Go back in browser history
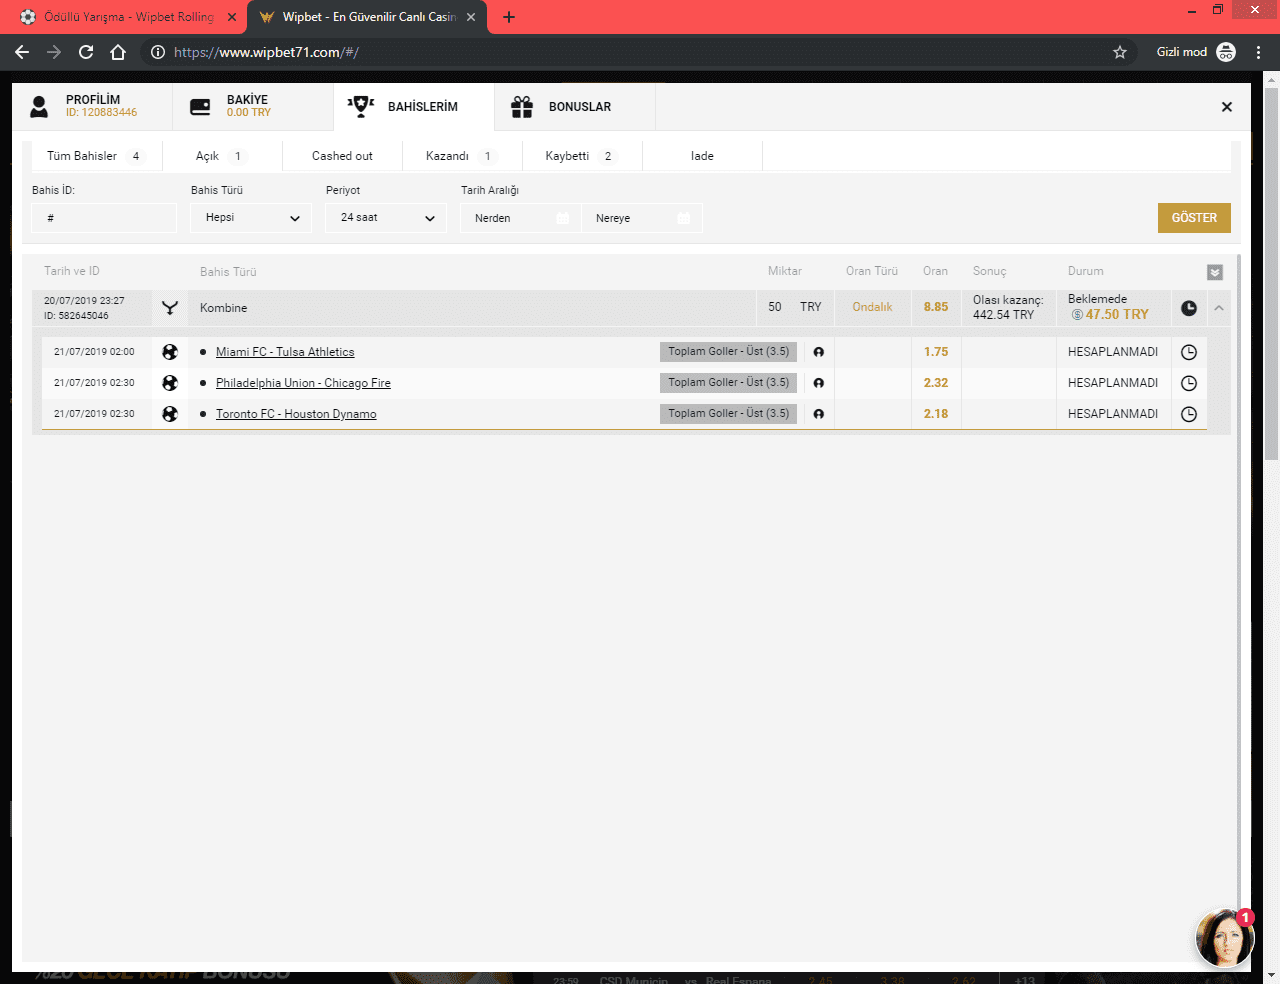Viewport: 1280px width, 984px height. pyautogui.click(x=22, y=52)
